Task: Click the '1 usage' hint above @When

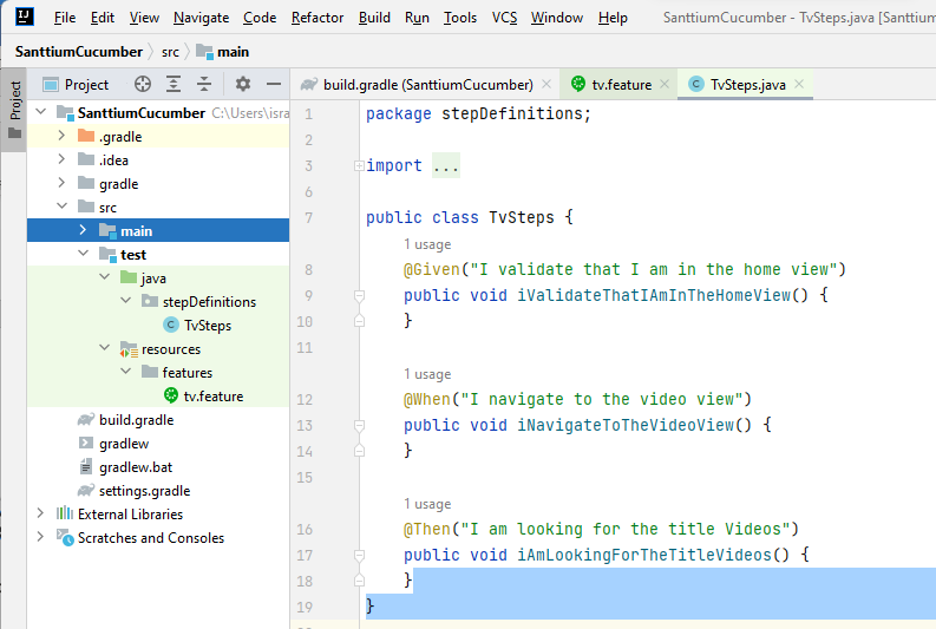Action: point(427,374)
